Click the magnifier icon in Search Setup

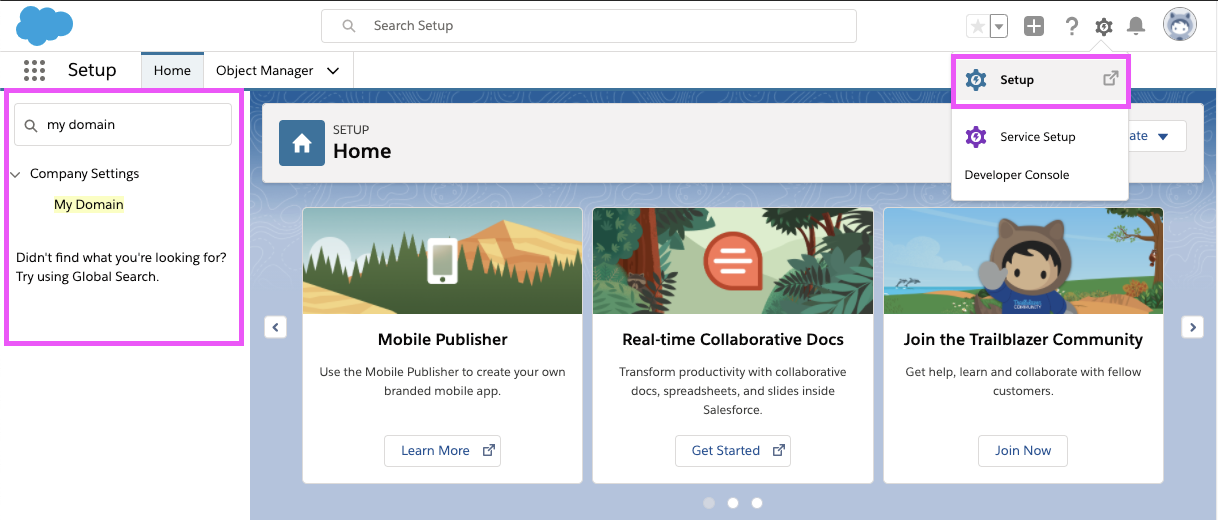(x=349, y=26)
